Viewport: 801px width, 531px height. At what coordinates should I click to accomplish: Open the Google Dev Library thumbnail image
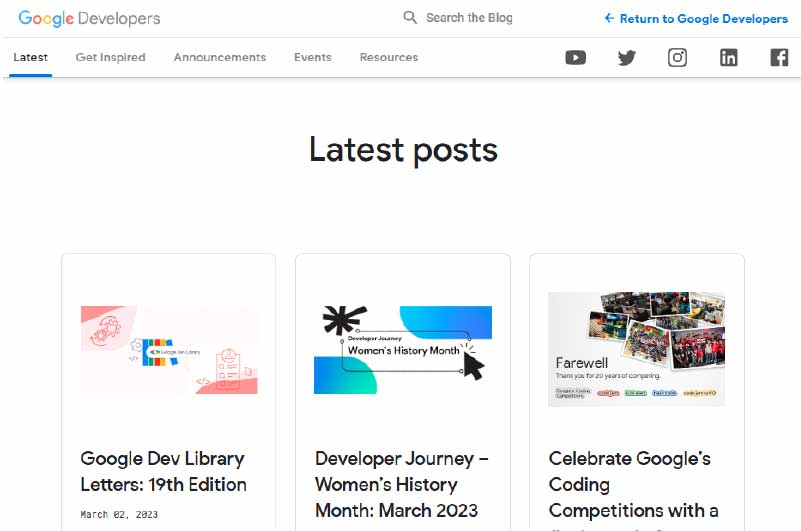point(169,350)
